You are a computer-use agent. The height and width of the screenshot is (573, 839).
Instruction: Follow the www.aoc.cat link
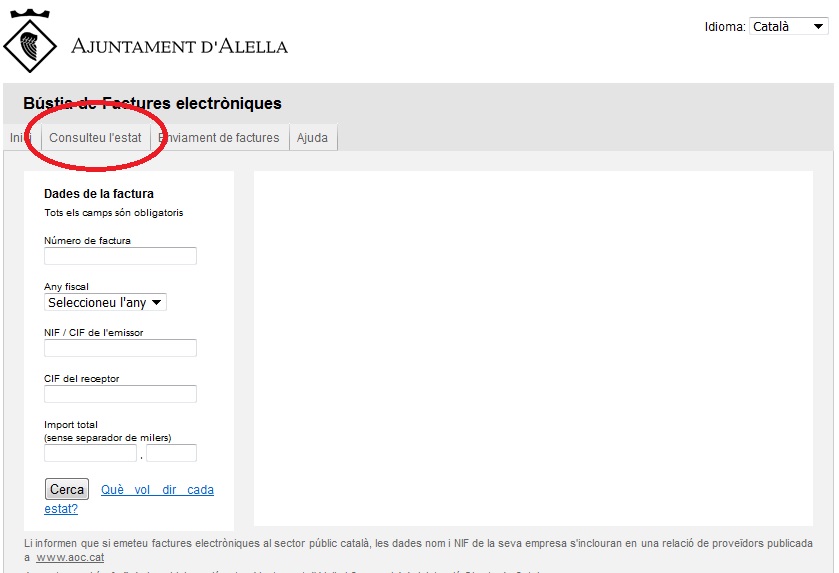70,557
